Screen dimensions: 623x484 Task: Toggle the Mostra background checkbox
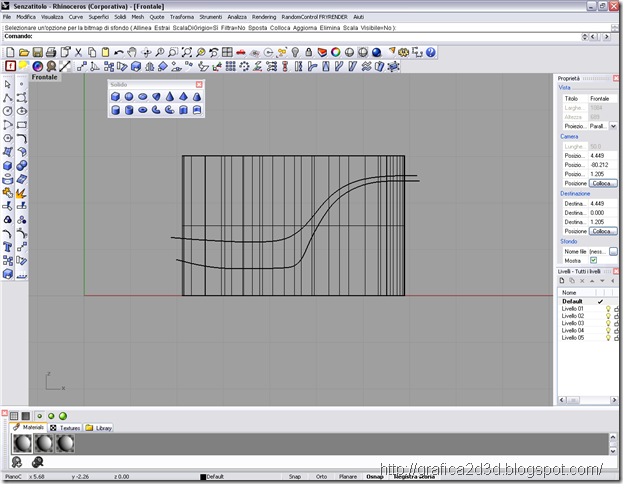[x=593, y=261]
